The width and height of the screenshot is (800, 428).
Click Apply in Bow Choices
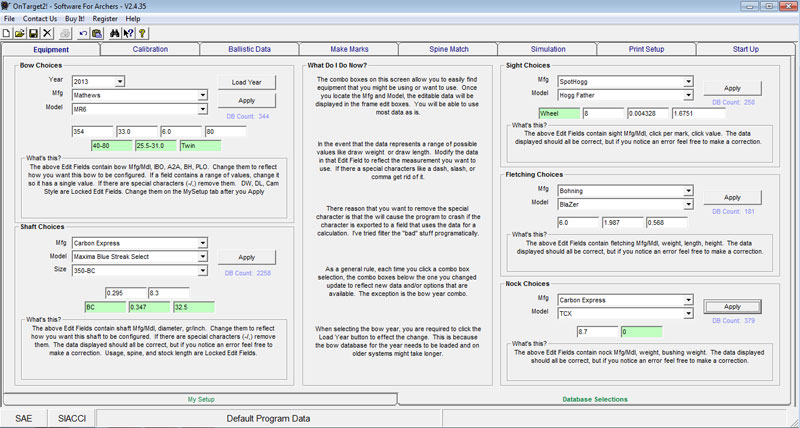(x=247, y=100)
